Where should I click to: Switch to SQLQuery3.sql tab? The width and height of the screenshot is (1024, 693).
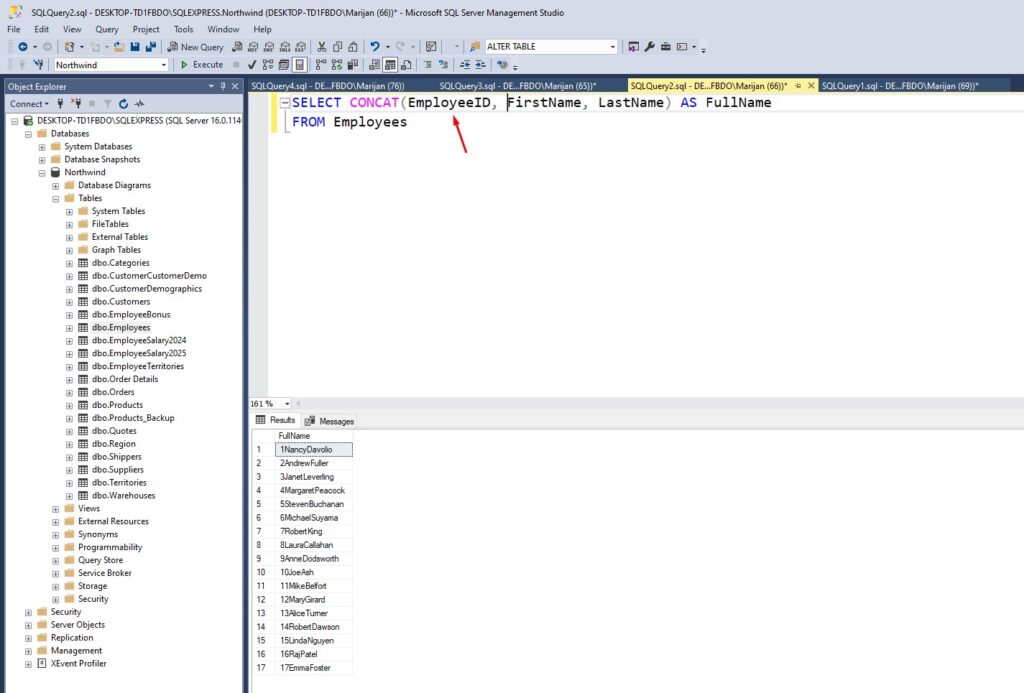point(518,86)
